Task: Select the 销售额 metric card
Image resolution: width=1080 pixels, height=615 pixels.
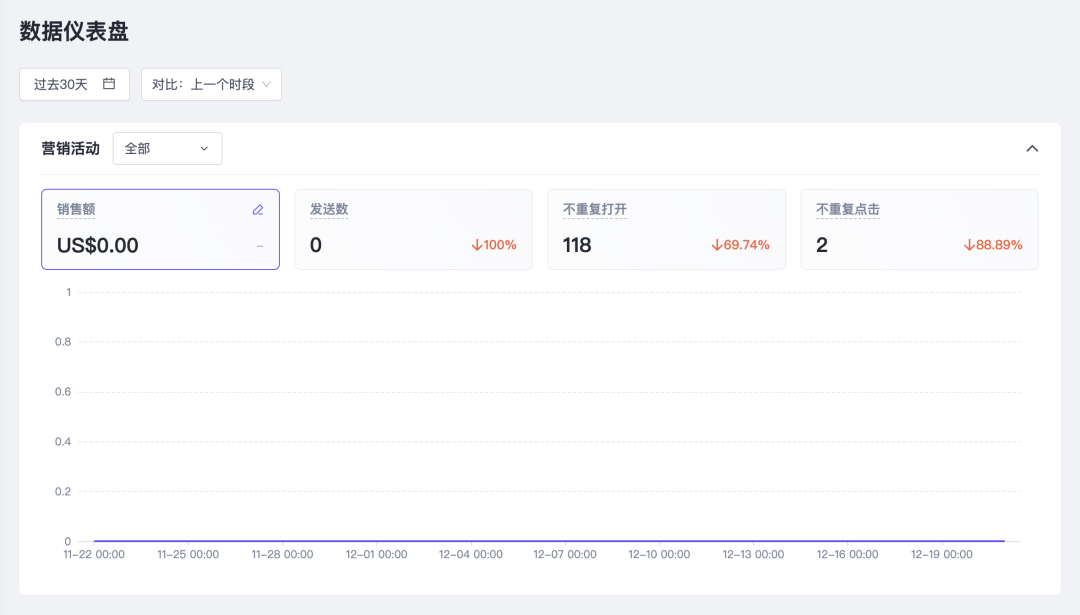Action: [x=160, y=229]
